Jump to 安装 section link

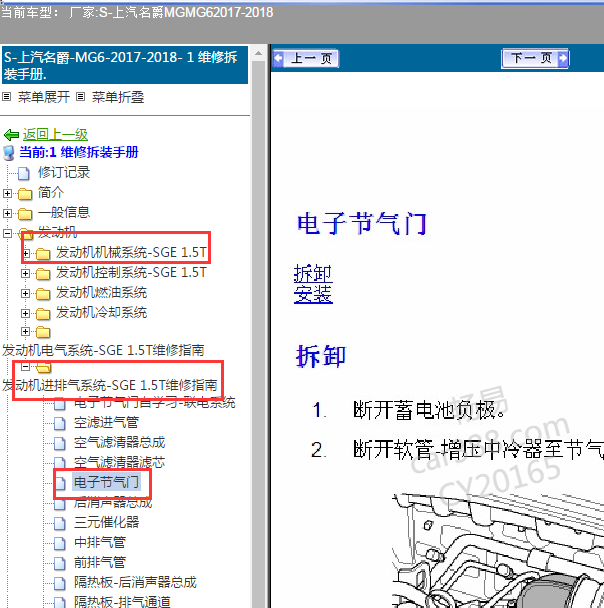tap(313, 294)
